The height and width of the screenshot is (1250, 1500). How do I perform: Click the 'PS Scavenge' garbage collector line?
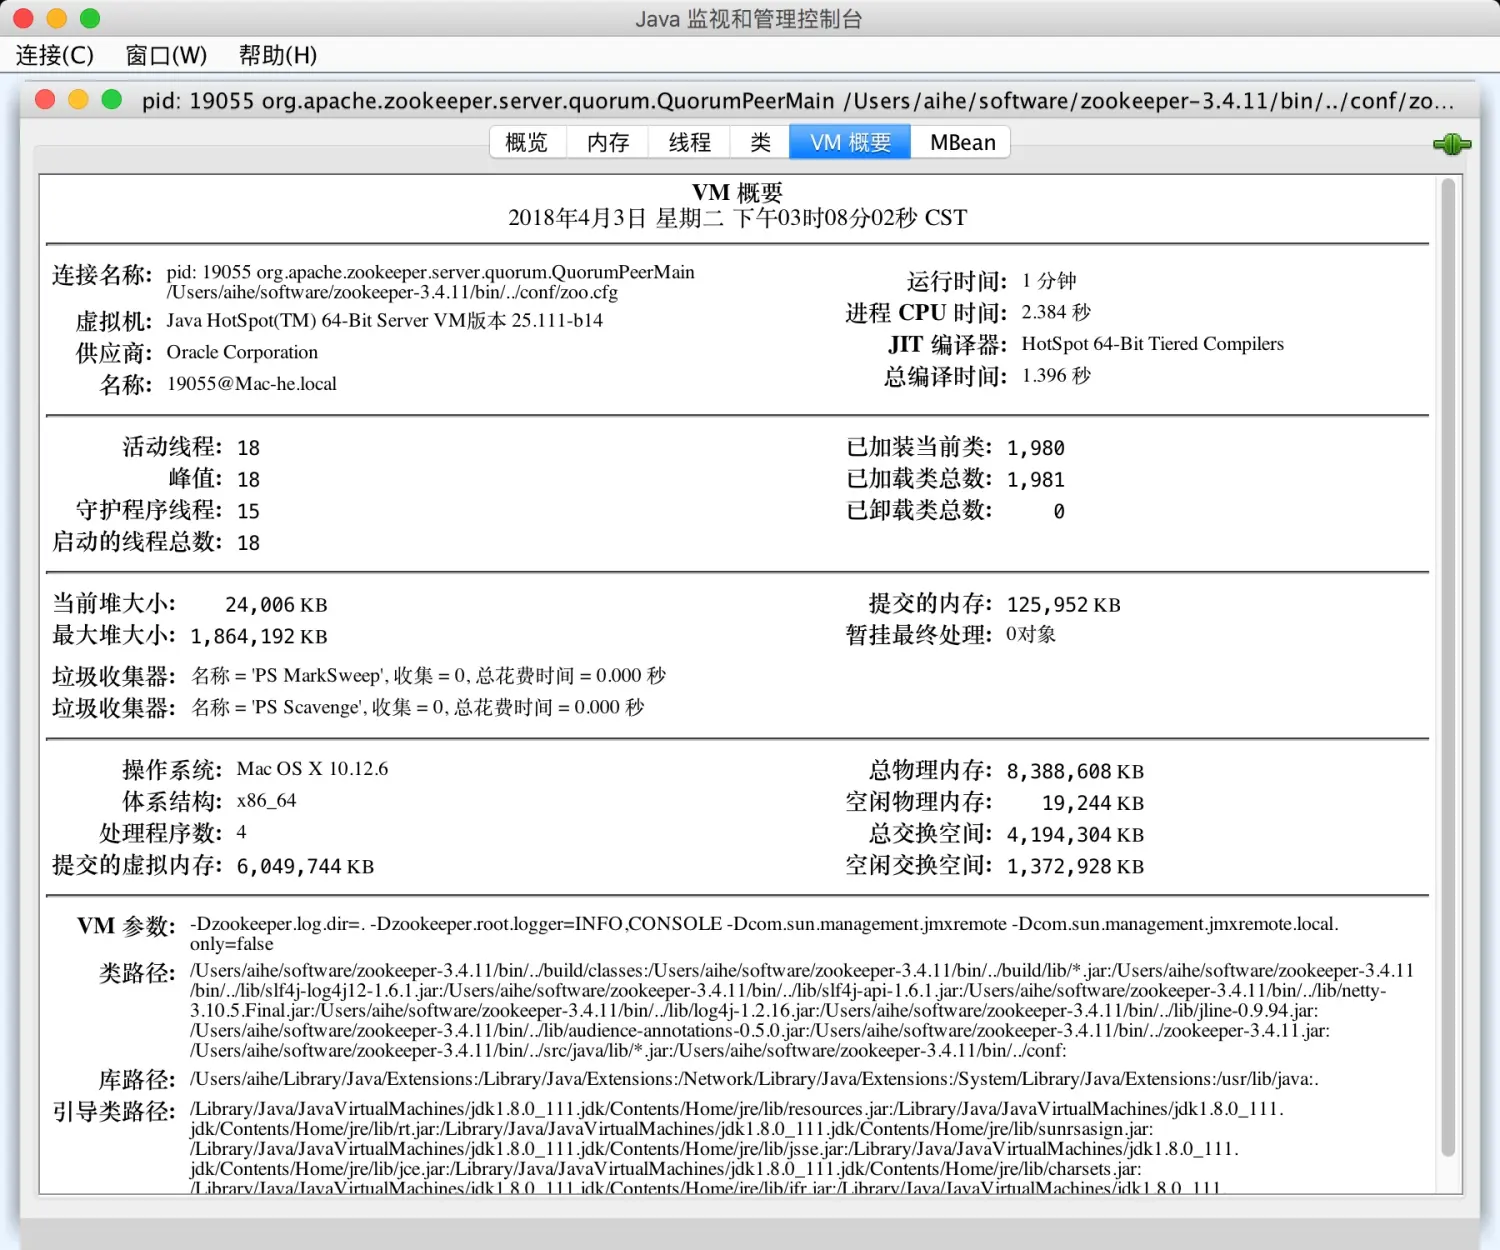click(x=418, y=708)
